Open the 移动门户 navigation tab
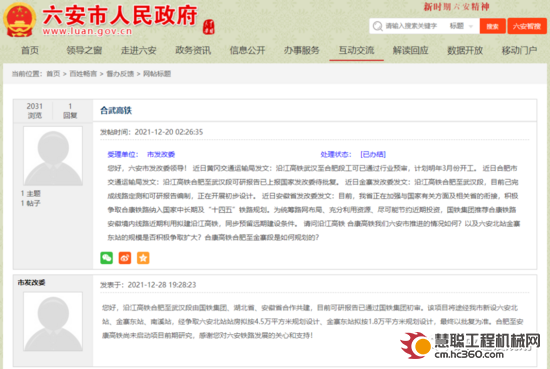Image resolution: width=550 pixels, height=369 pixels. 519,51
